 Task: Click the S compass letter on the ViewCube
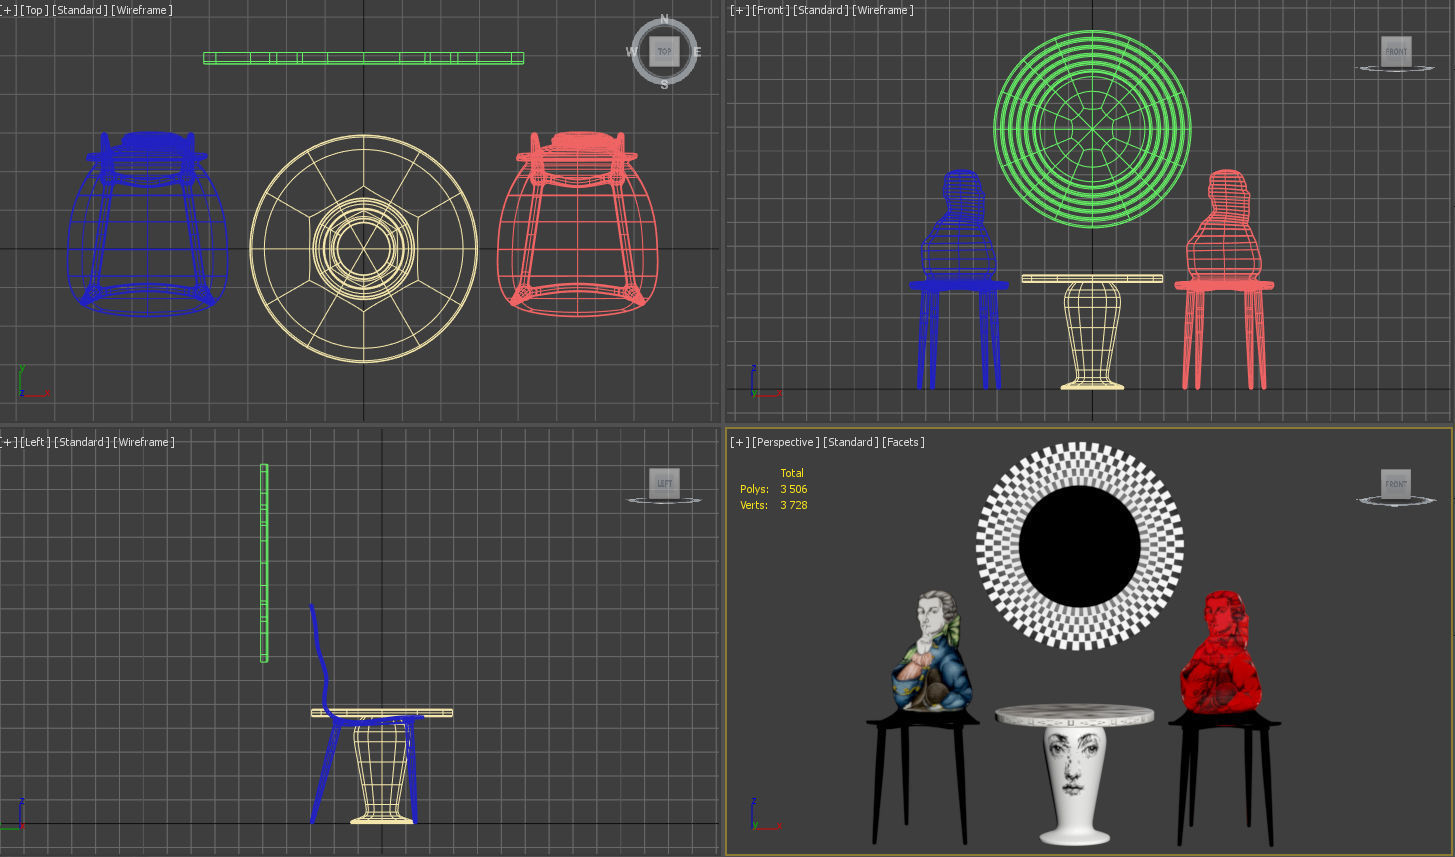[664, 85]
